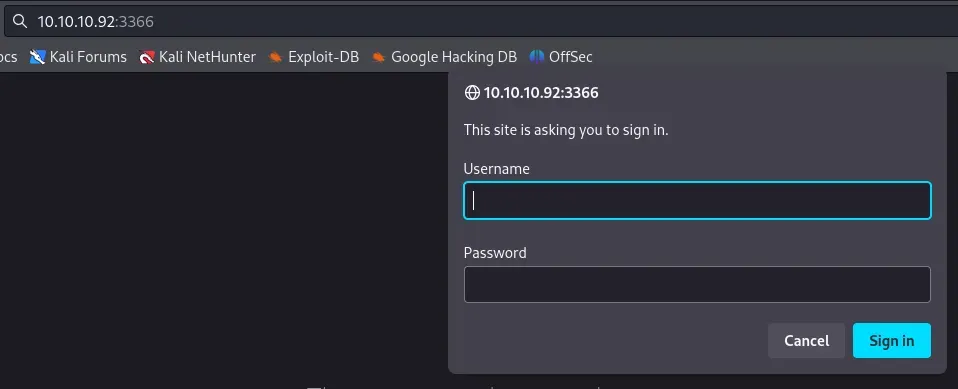The height and width of the screenshot is (389, 958).
Task: Click the dialog host heading 10.10.10.92:3366
Action: (541, 93)
